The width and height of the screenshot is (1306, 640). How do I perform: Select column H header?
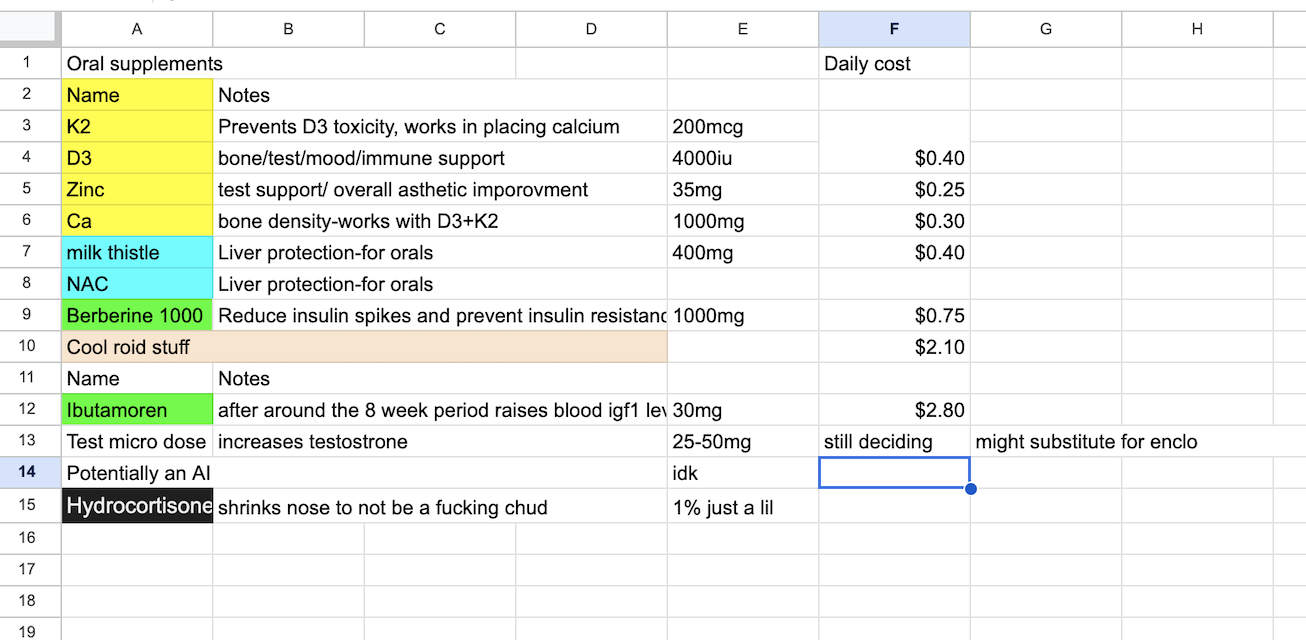pos(1197,29)
